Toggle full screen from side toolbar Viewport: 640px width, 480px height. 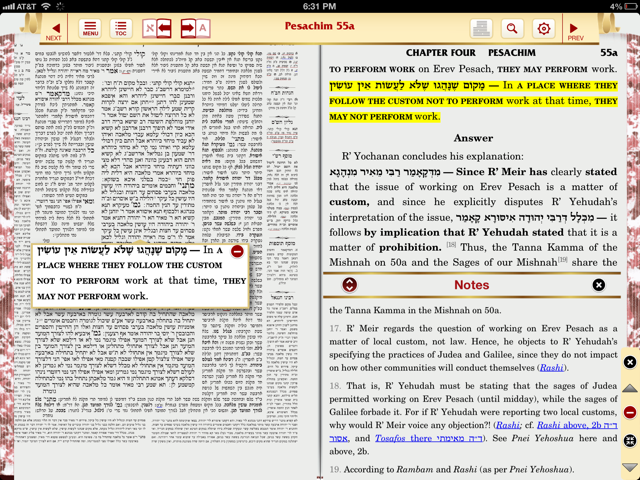pyautogui.click(x=630, y=440)
